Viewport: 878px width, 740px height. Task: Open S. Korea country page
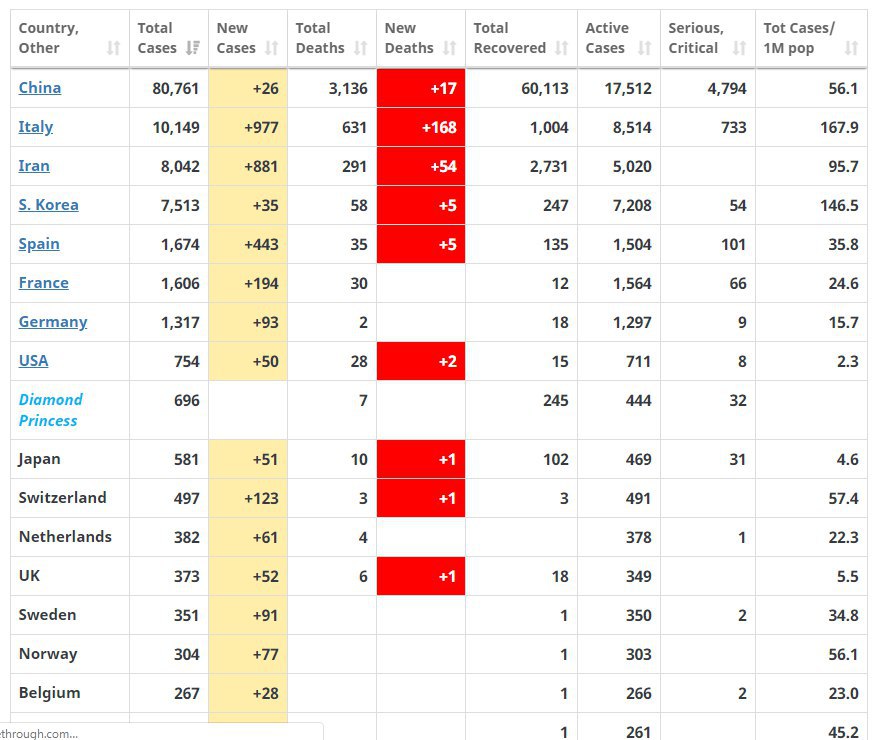(x=48, y=205)
